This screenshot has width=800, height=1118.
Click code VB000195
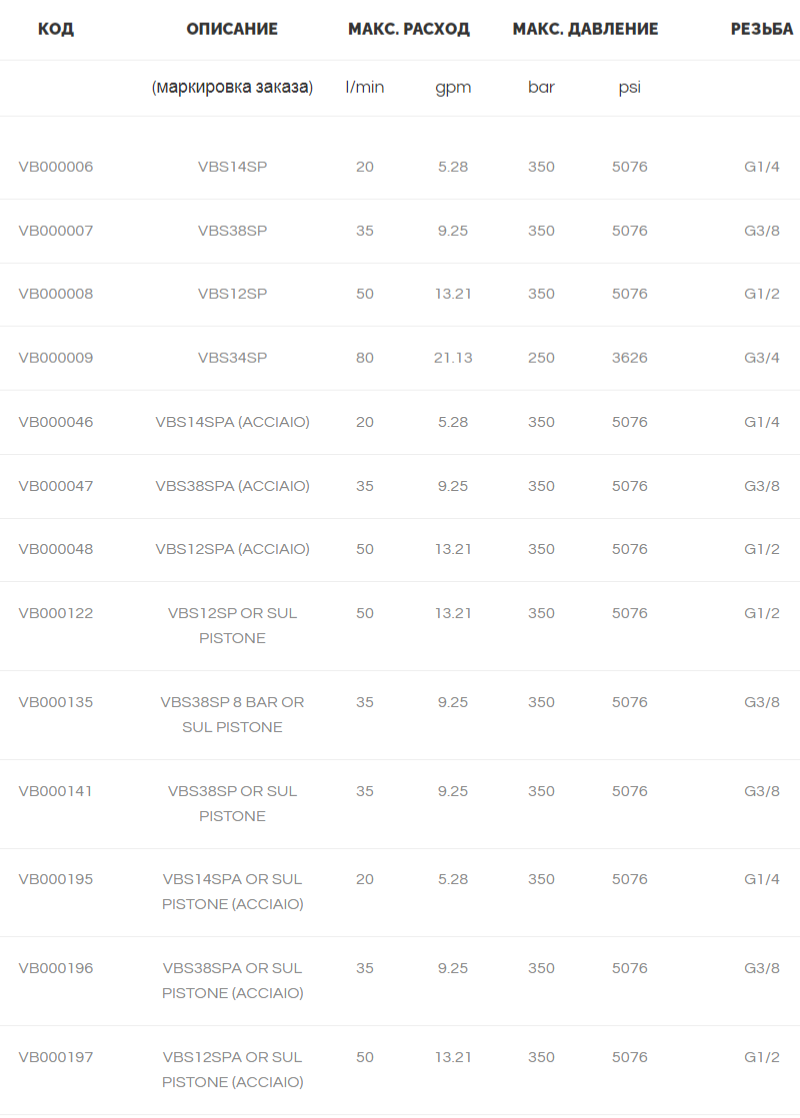pyautogui.click(x=56, y=879)
